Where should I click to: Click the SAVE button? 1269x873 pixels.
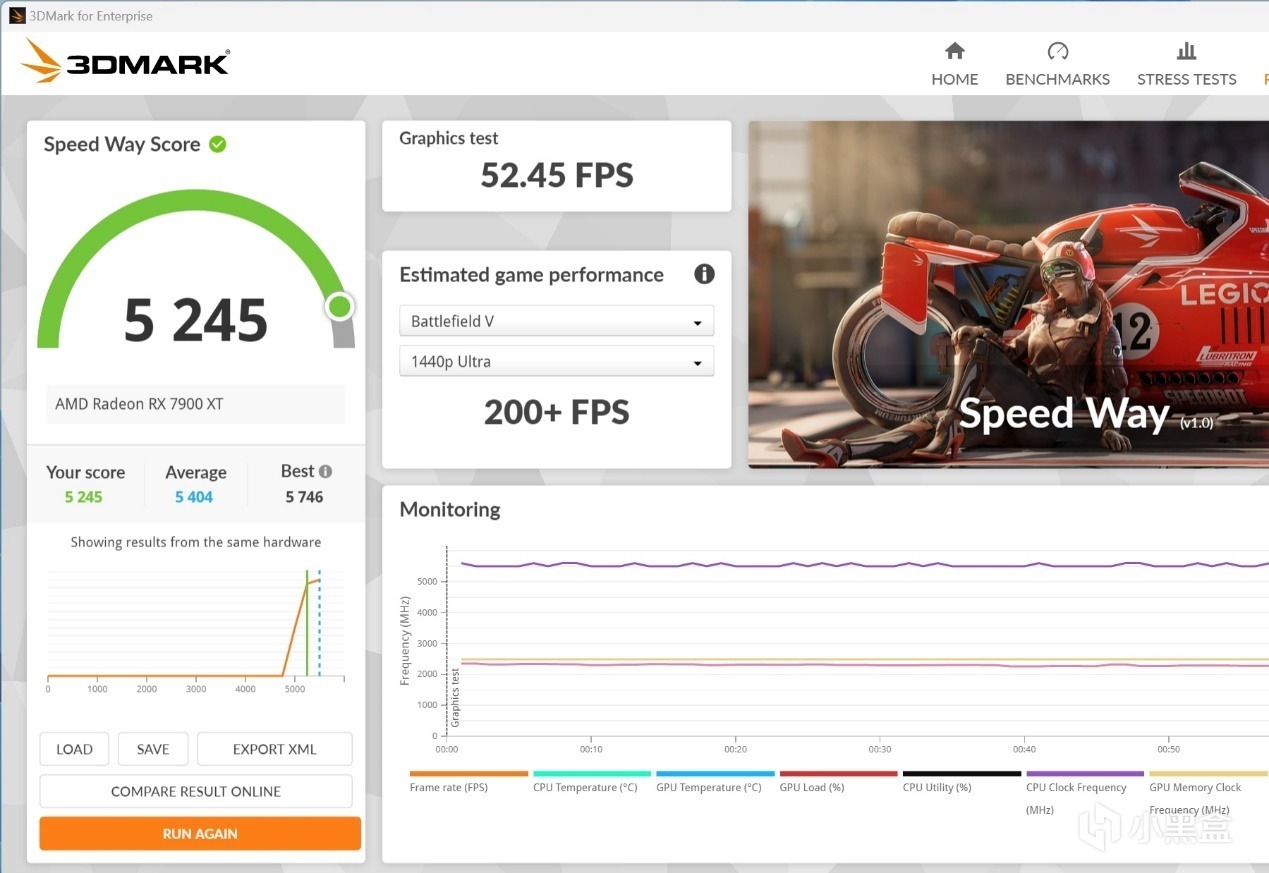[153, 749]
